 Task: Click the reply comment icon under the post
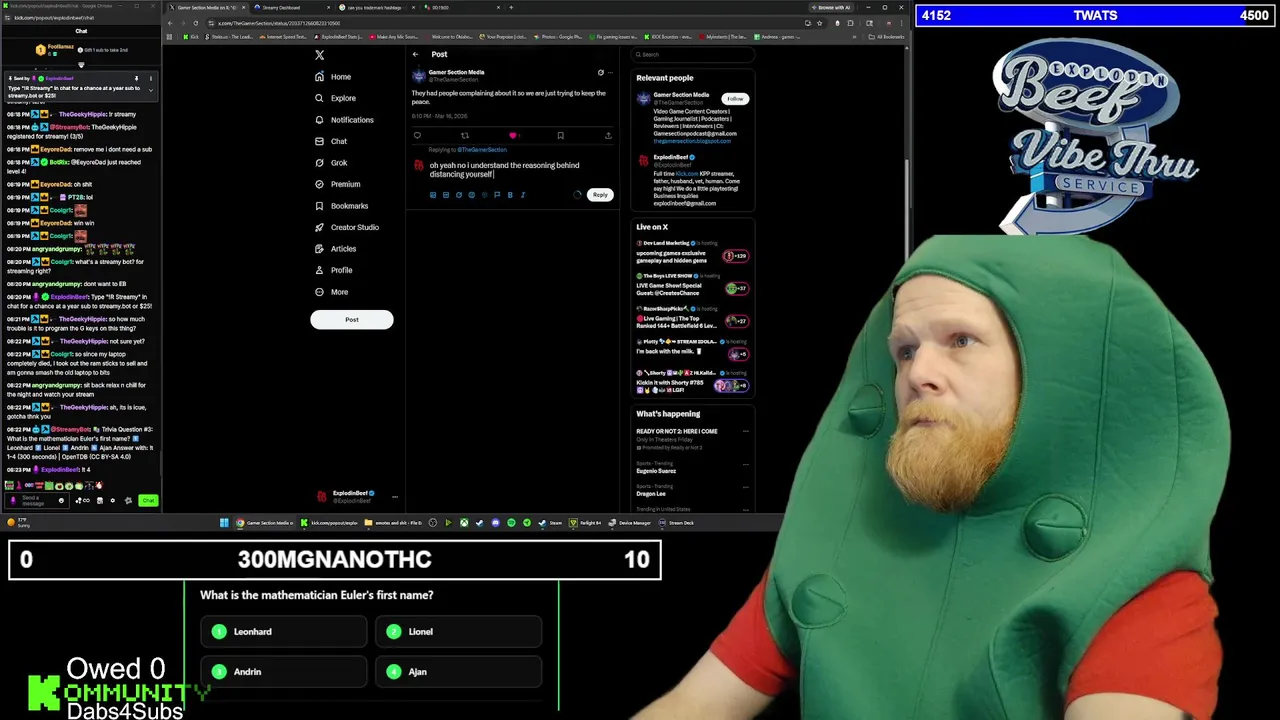click(417, 135)
